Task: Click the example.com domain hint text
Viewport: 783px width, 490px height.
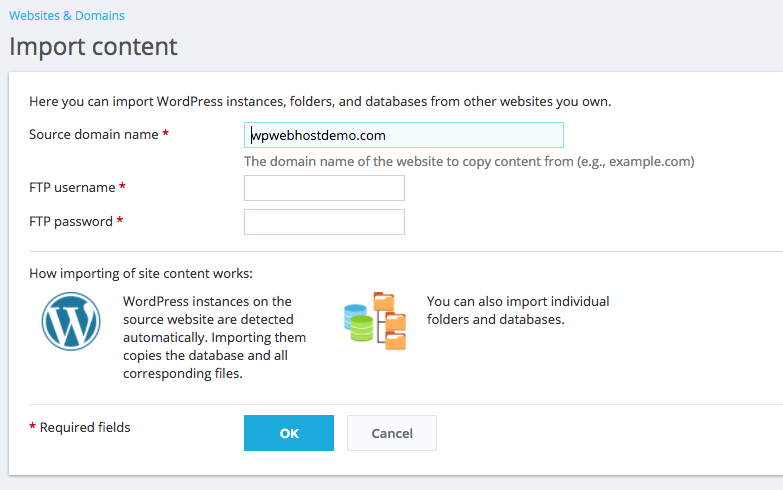Action: pyautogui.click(x=650, y=161)
